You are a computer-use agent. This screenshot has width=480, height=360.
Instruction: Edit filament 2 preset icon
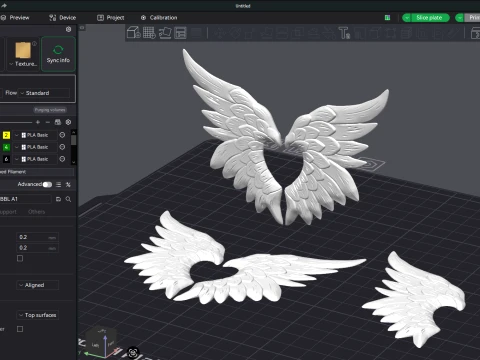[x=62, y=135]
